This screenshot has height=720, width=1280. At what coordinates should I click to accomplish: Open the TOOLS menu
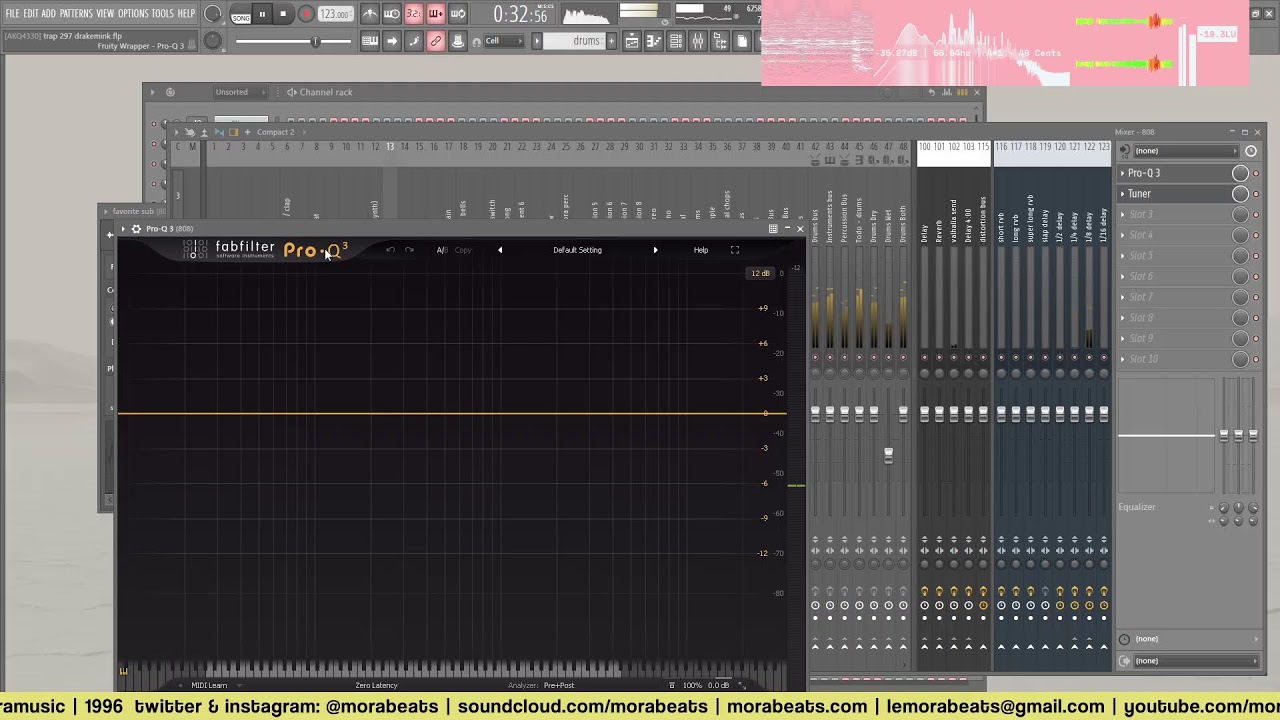point(163,13)
